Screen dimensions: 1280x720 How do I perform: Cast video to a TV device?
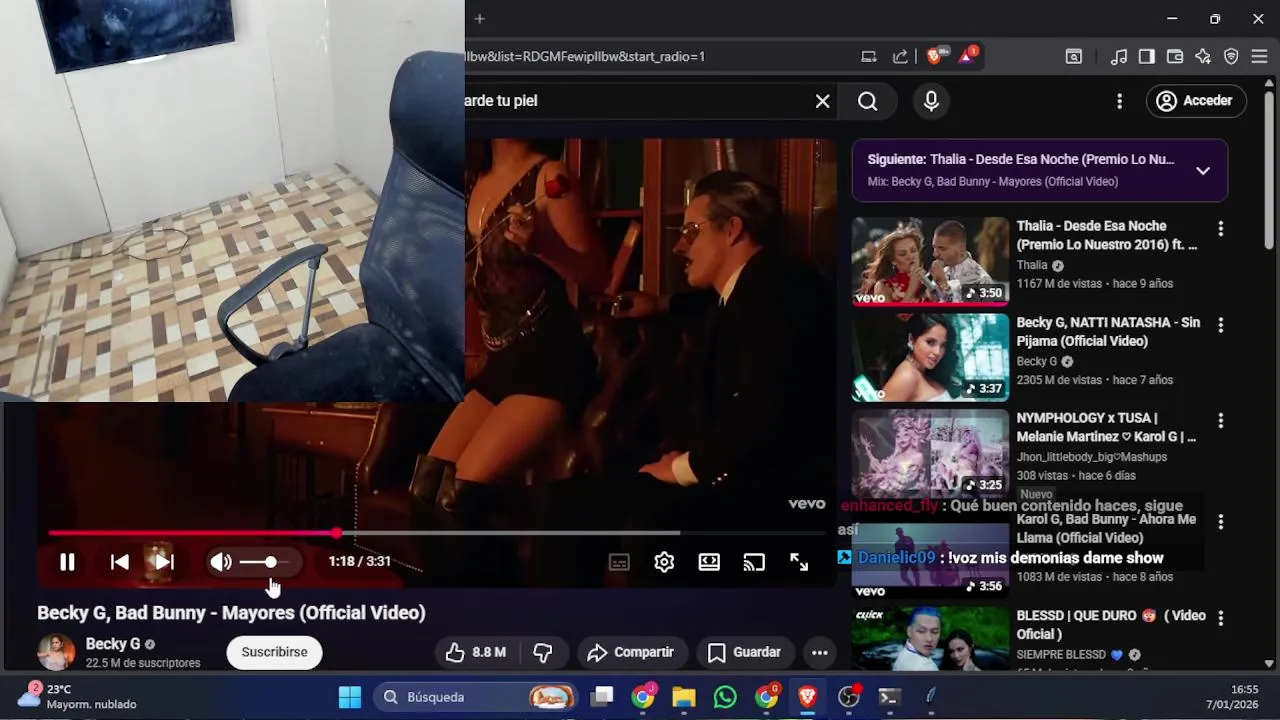point(754,562)
